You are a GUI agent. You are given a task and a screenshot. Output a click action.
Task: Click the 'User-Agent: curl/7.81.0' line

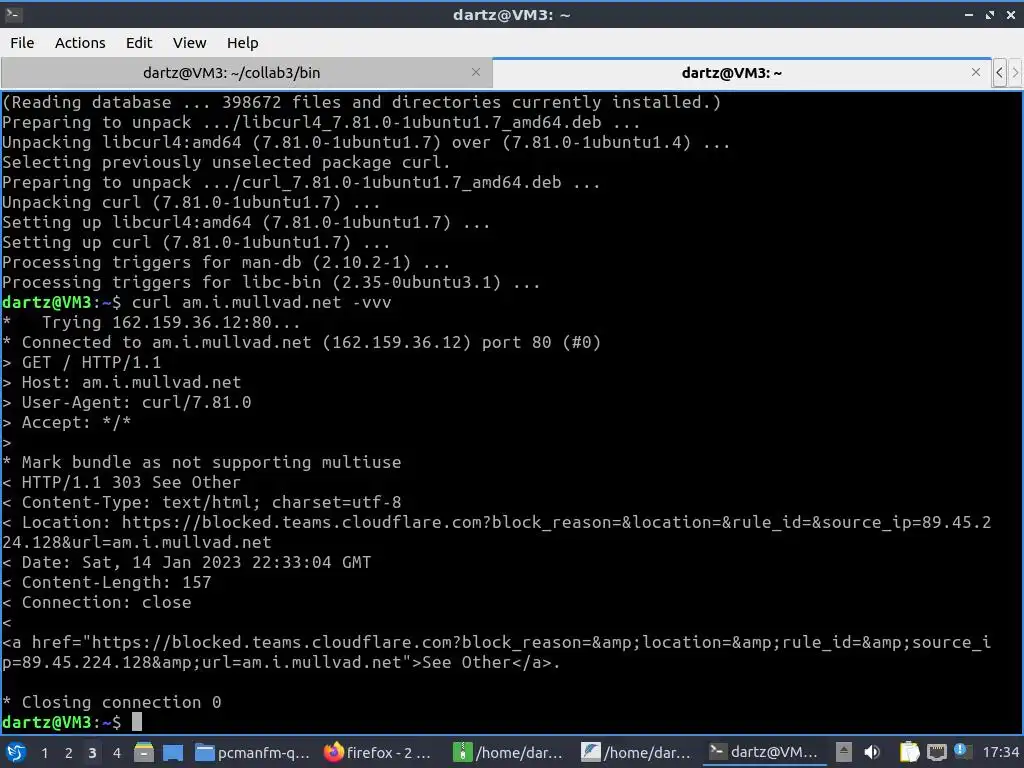(x=136, y=402)
